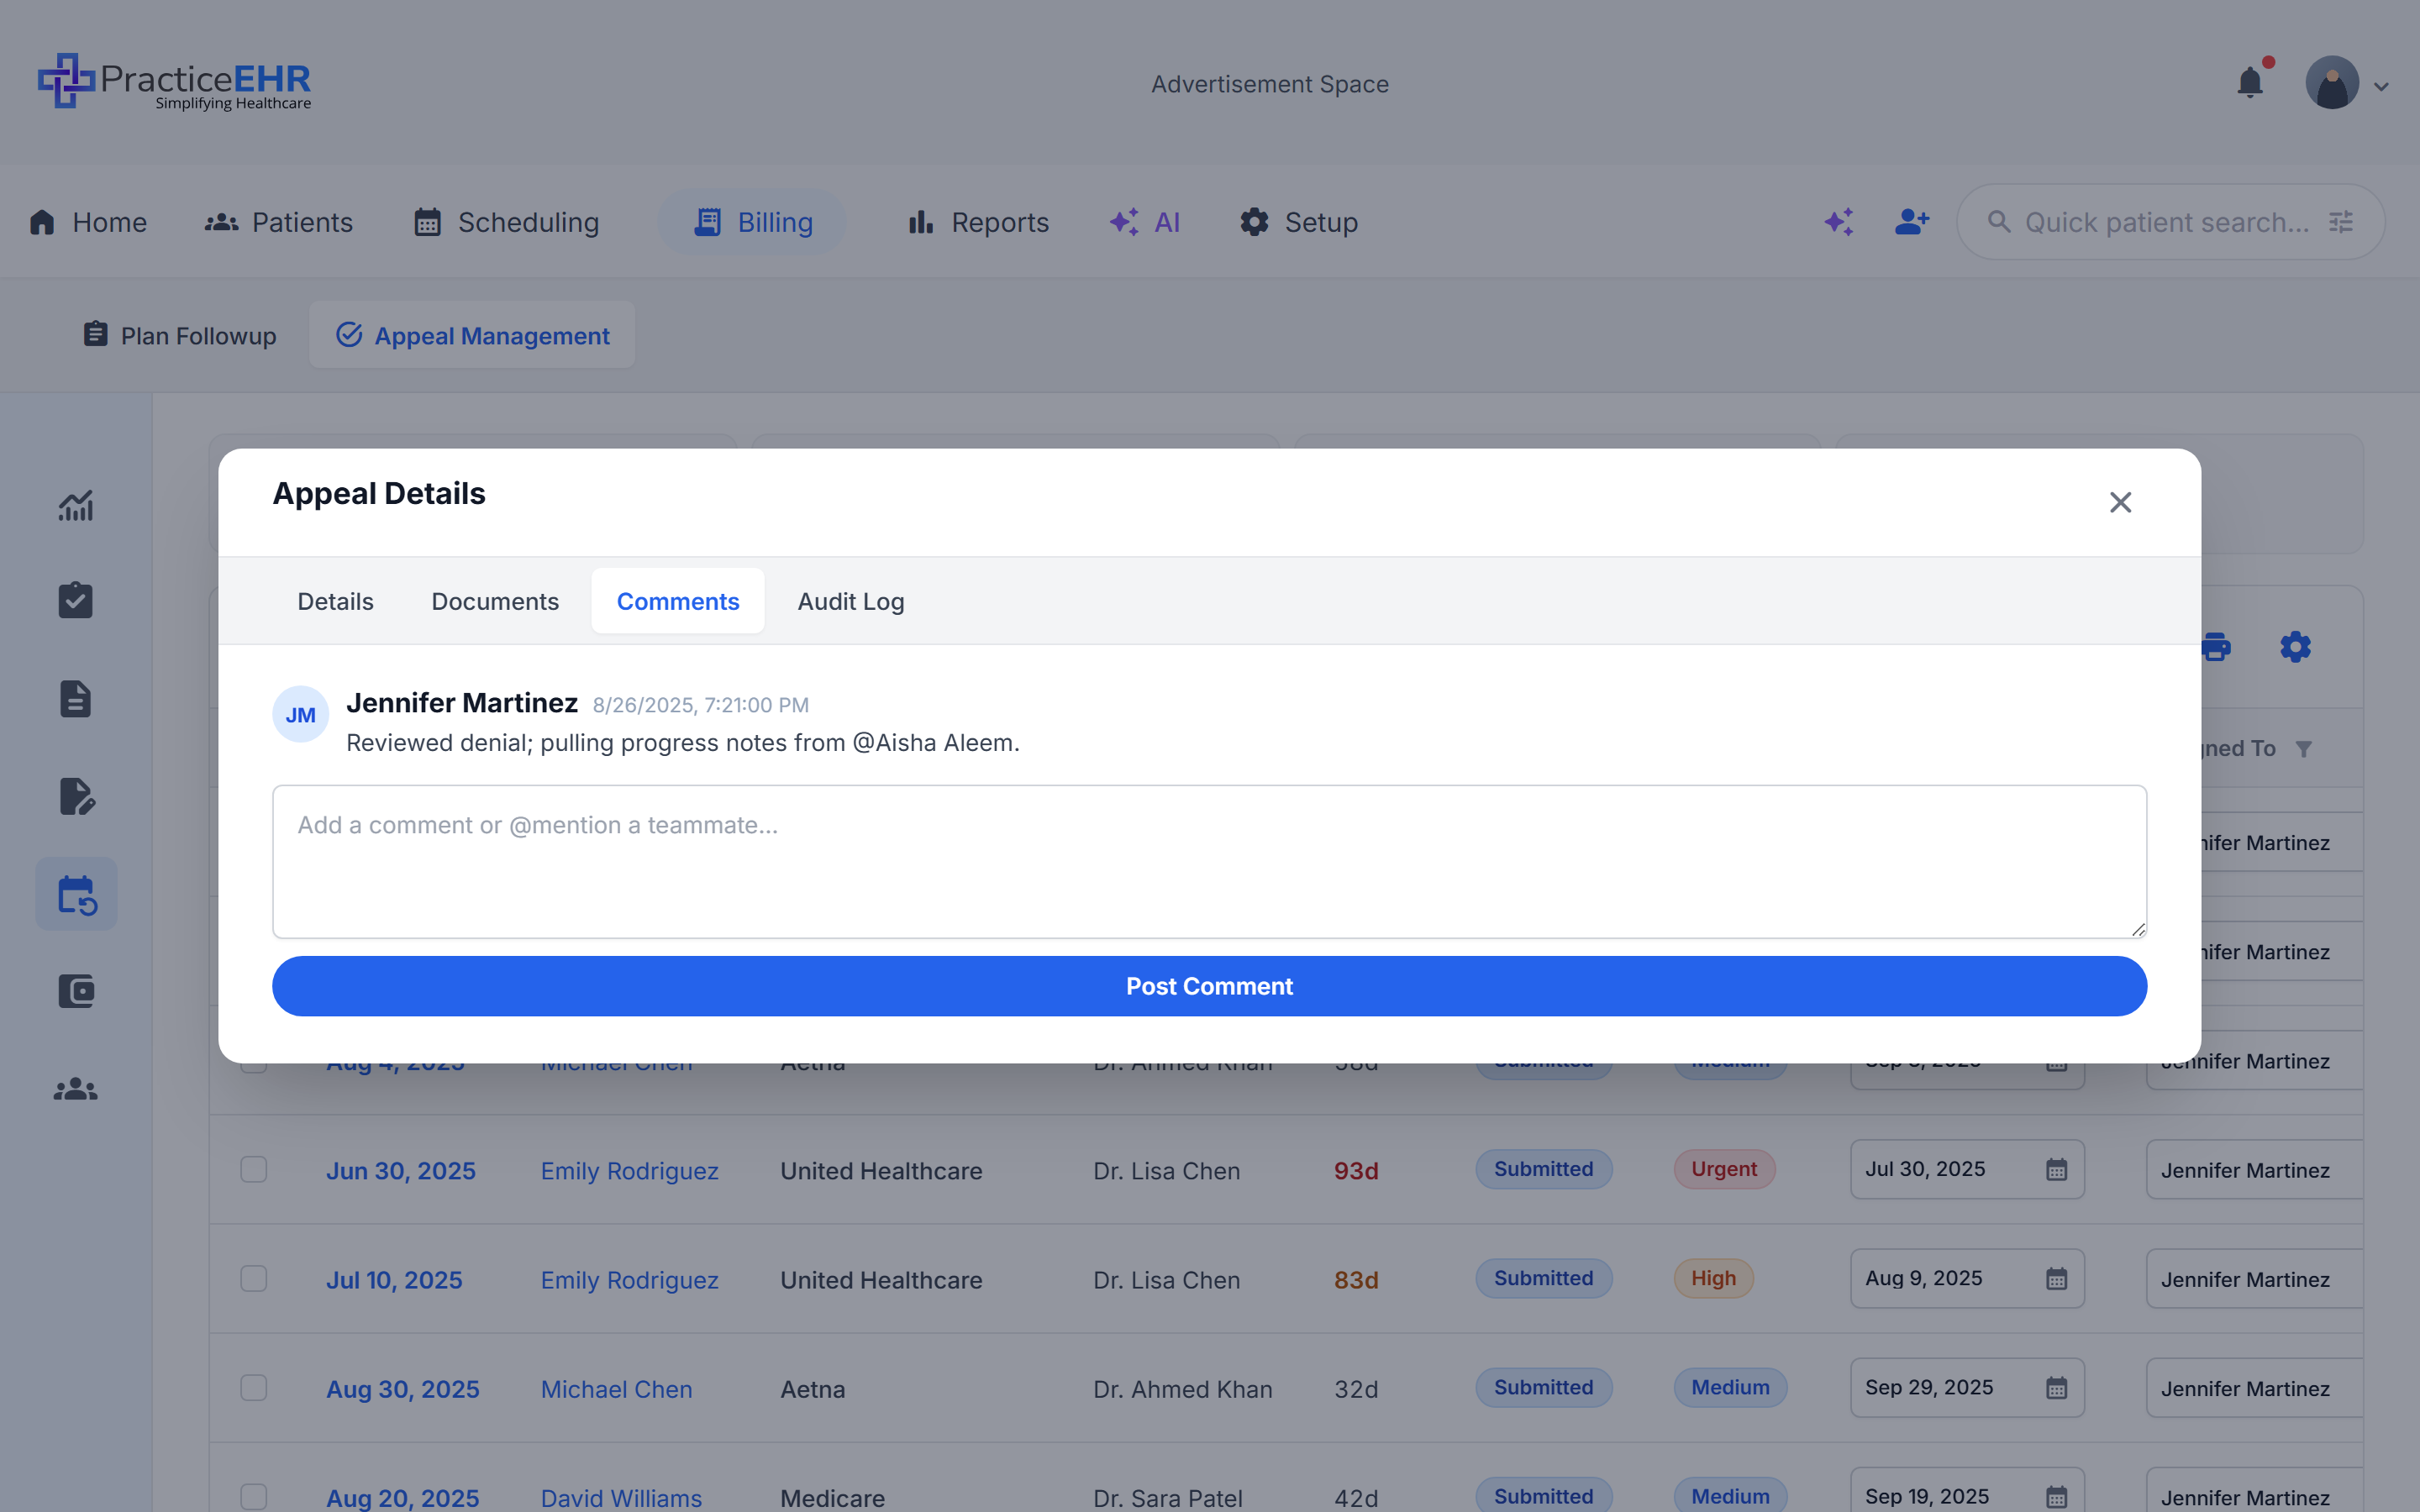Viewport: 2420px width, 1512px height.
Task: Open patient Michael Chen in 32d row
Action: [616, 1388]
